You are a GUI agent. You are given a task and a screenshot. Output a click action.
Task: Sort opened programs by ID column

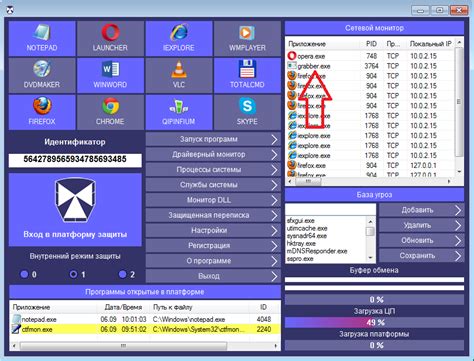[x=263, y=307]
